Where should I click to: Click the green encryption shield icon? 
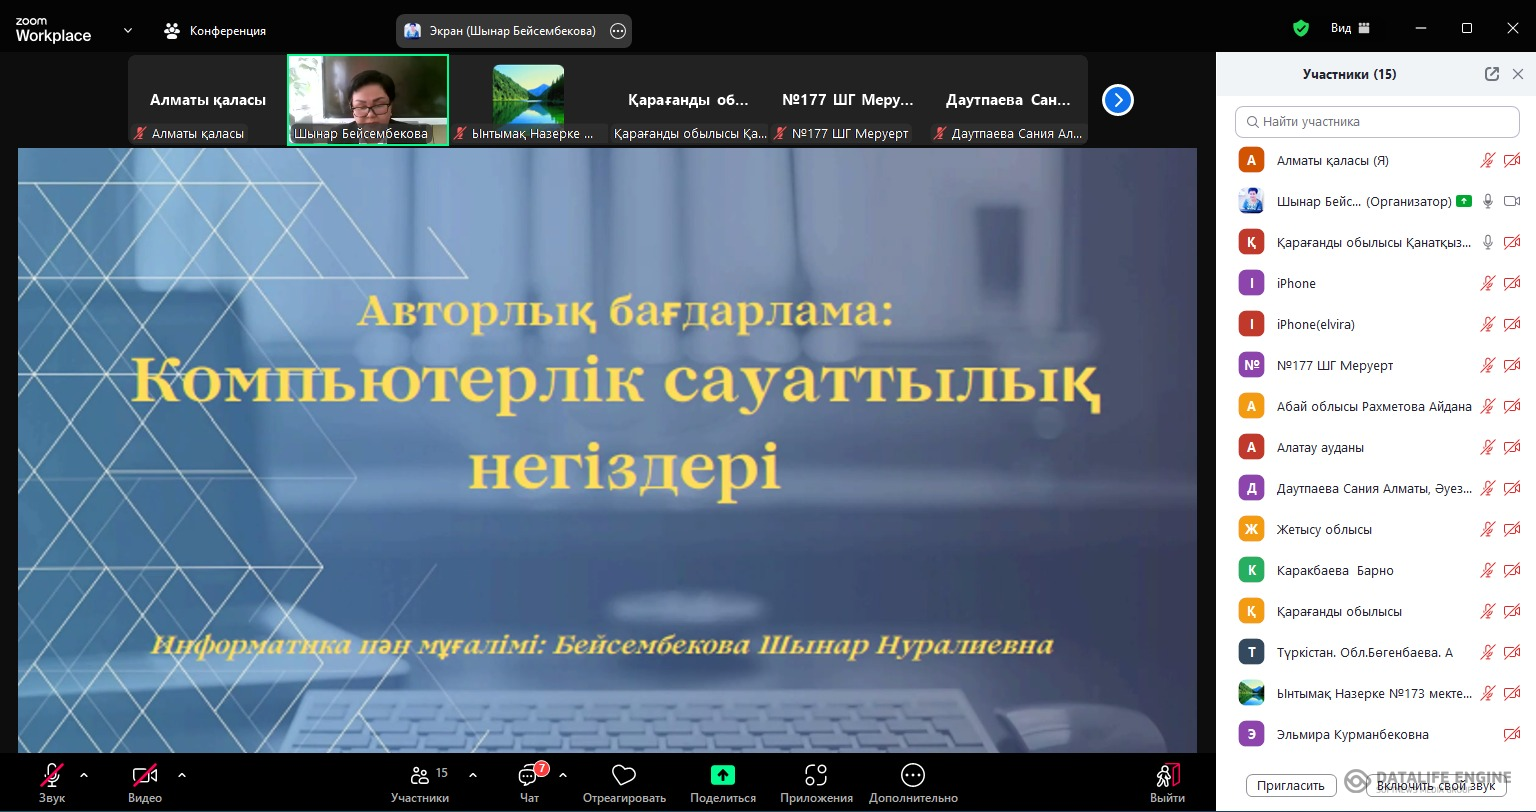tap(1301, 29)
